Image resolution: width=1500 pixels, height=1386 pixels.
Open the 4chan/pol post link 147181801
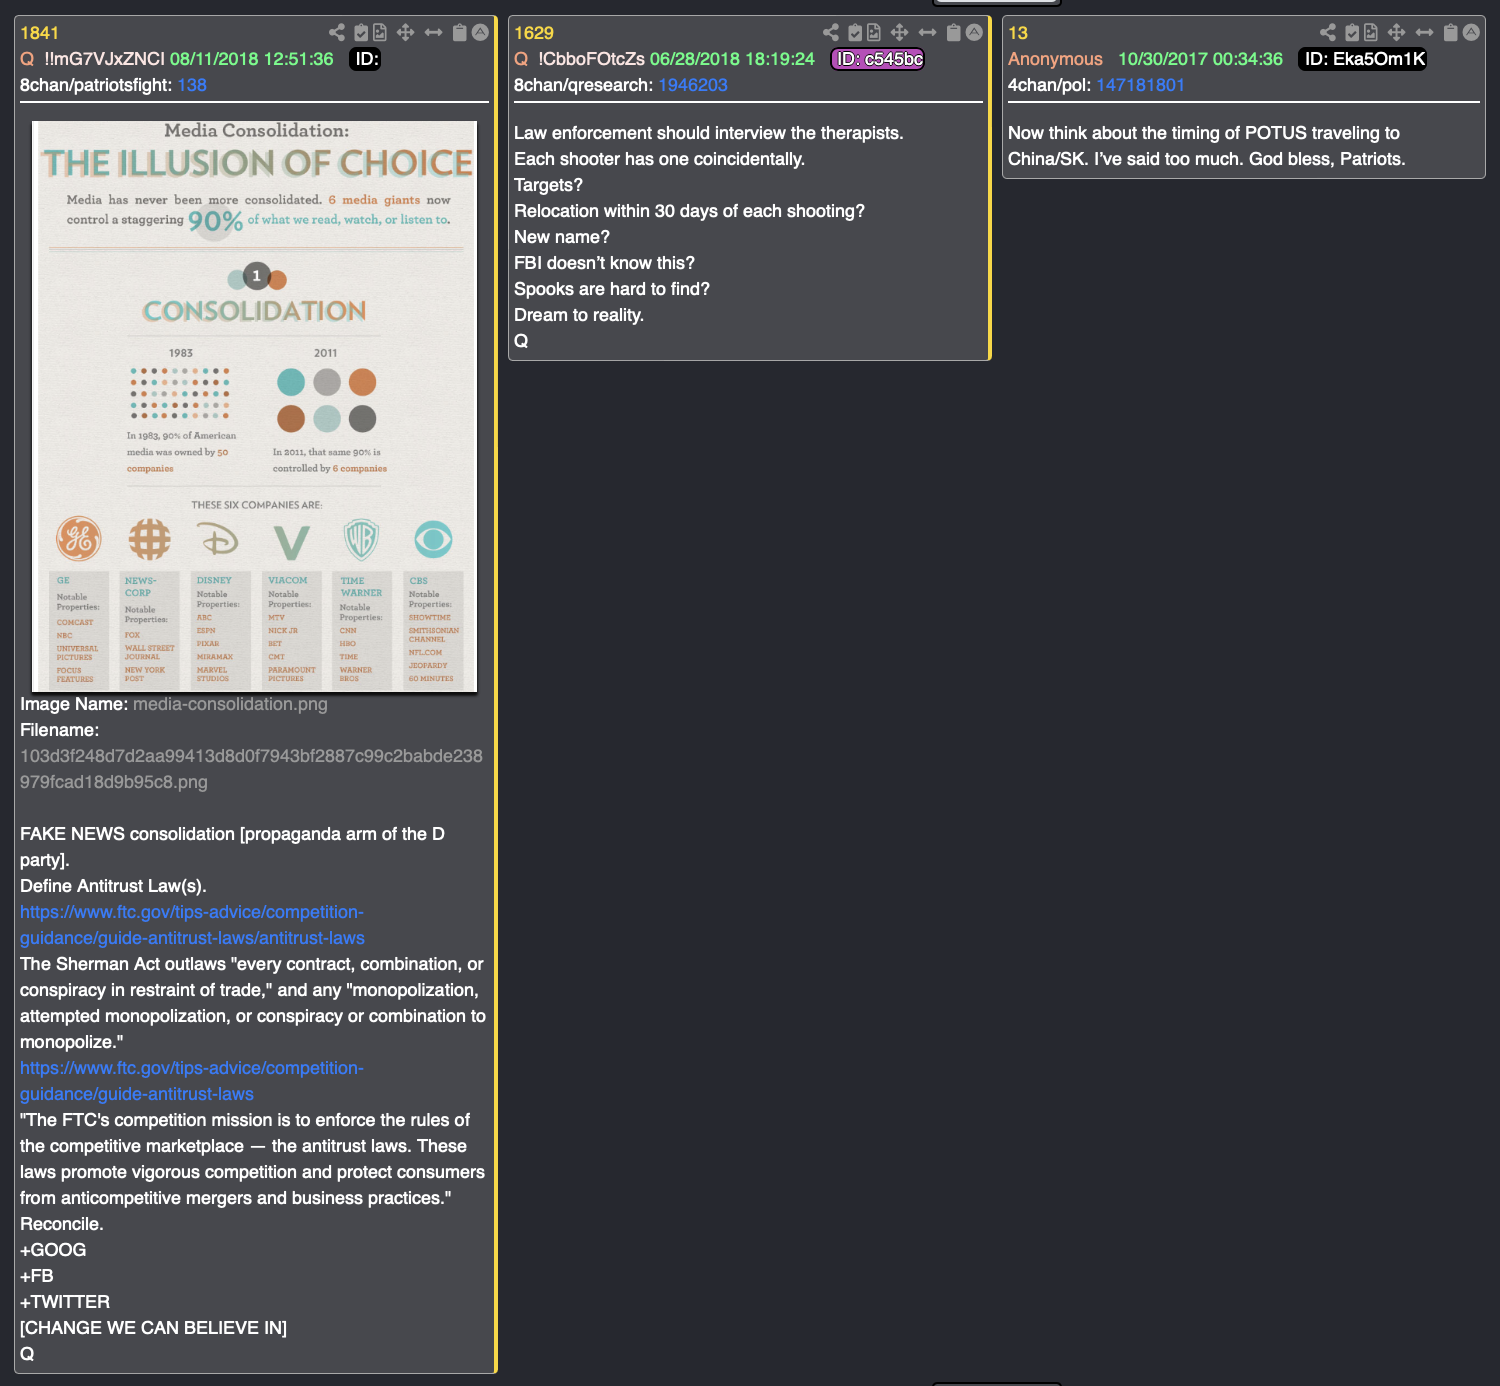(x=1140, y=85)
